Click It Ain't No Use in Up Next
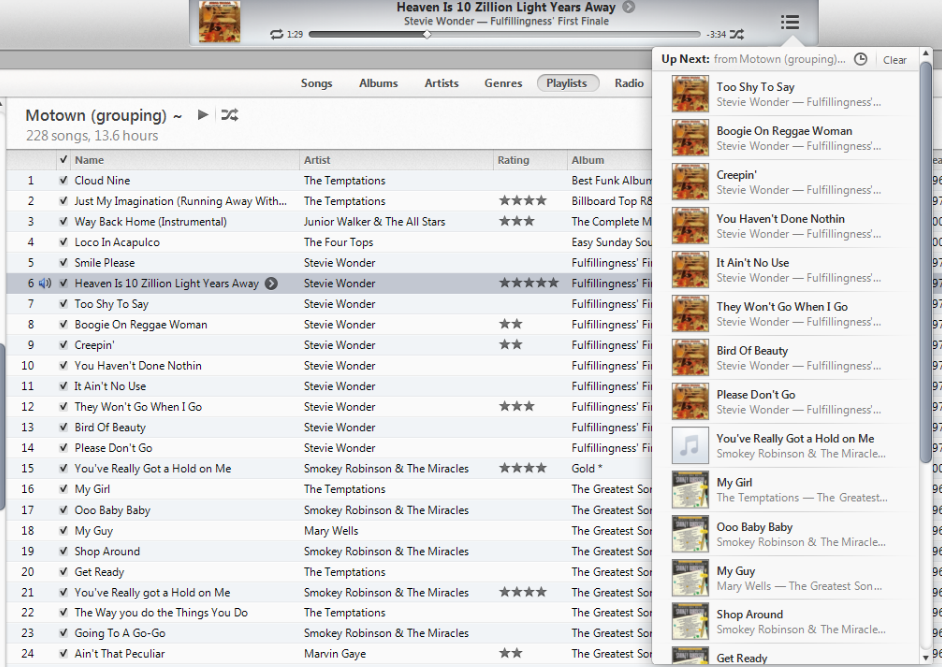 [786, 270]
